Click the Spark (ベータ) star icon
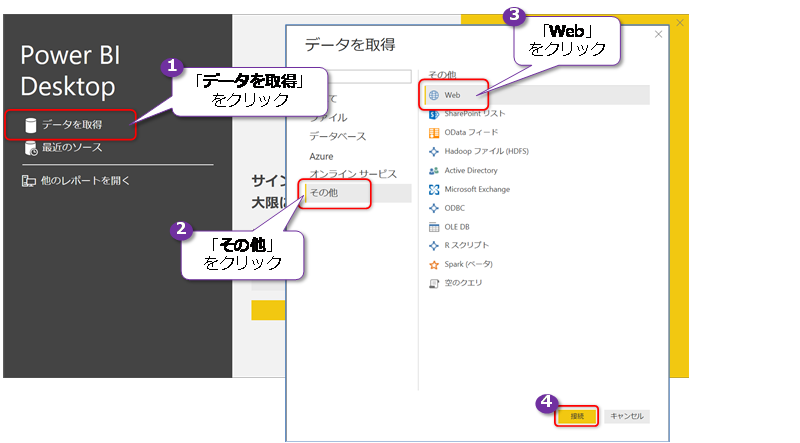This screenshot has width=800, height=443. coord(434,264)
